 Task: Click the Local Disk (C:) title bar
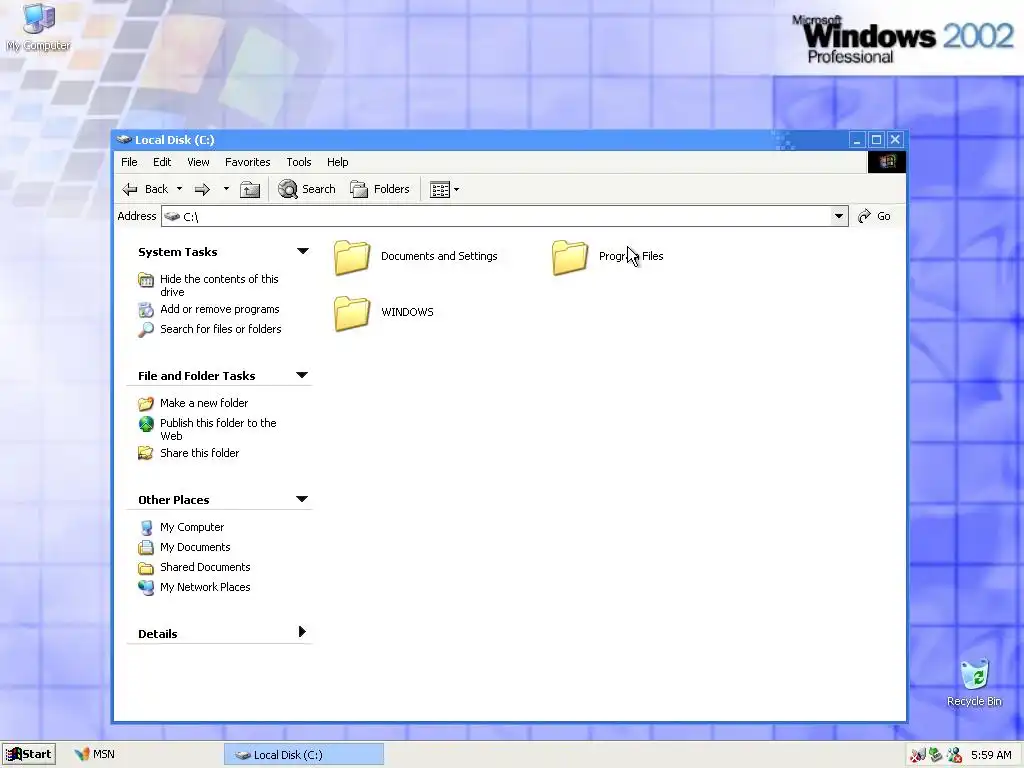[x=480, y=140]
